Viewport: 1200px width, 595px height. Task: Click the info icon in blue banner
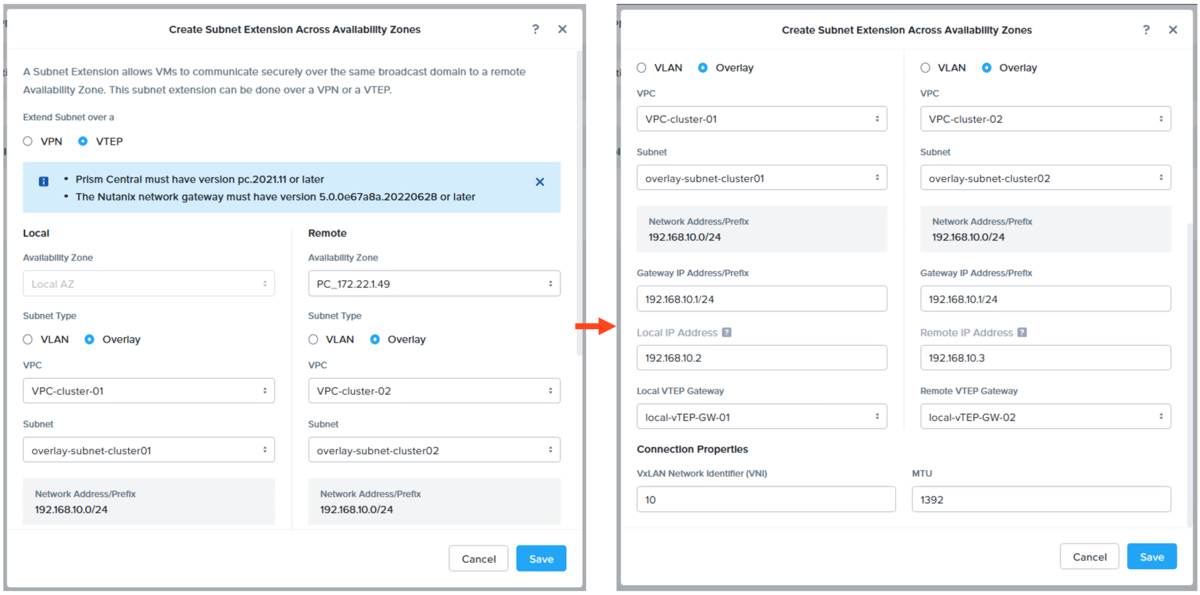point(44,182)
